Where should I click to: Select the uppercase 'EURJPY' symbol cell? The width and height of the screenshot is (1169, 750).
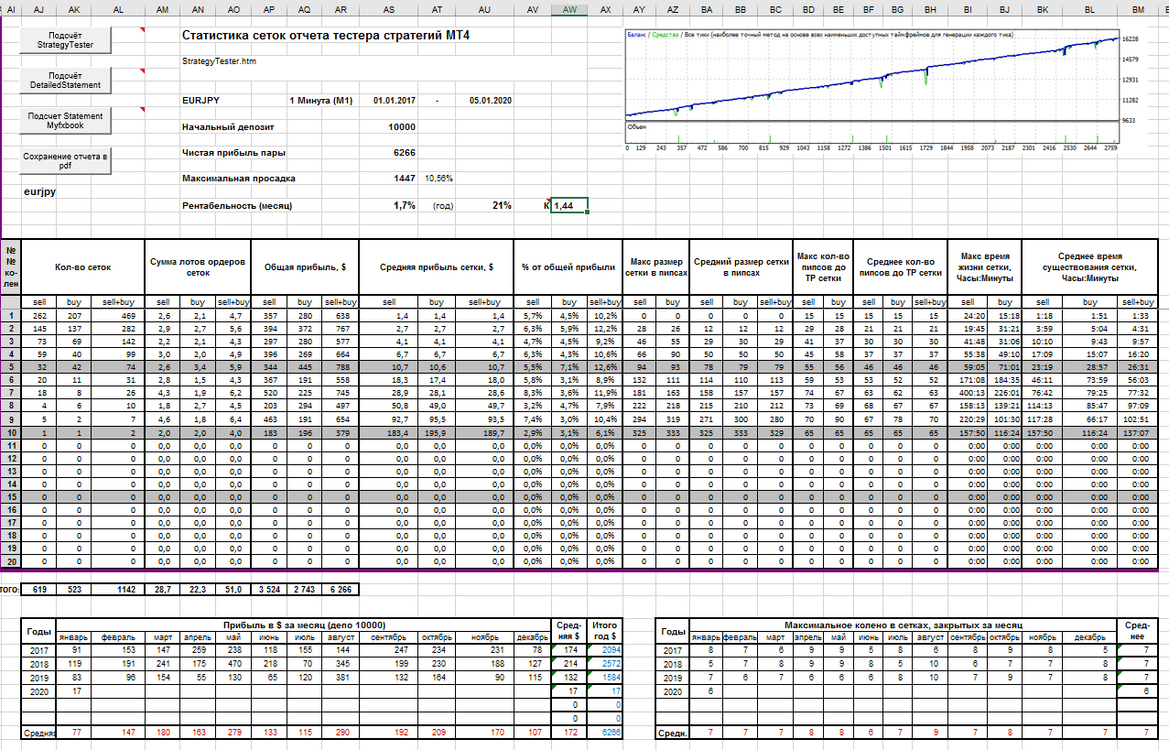click(x=201, y=101)
